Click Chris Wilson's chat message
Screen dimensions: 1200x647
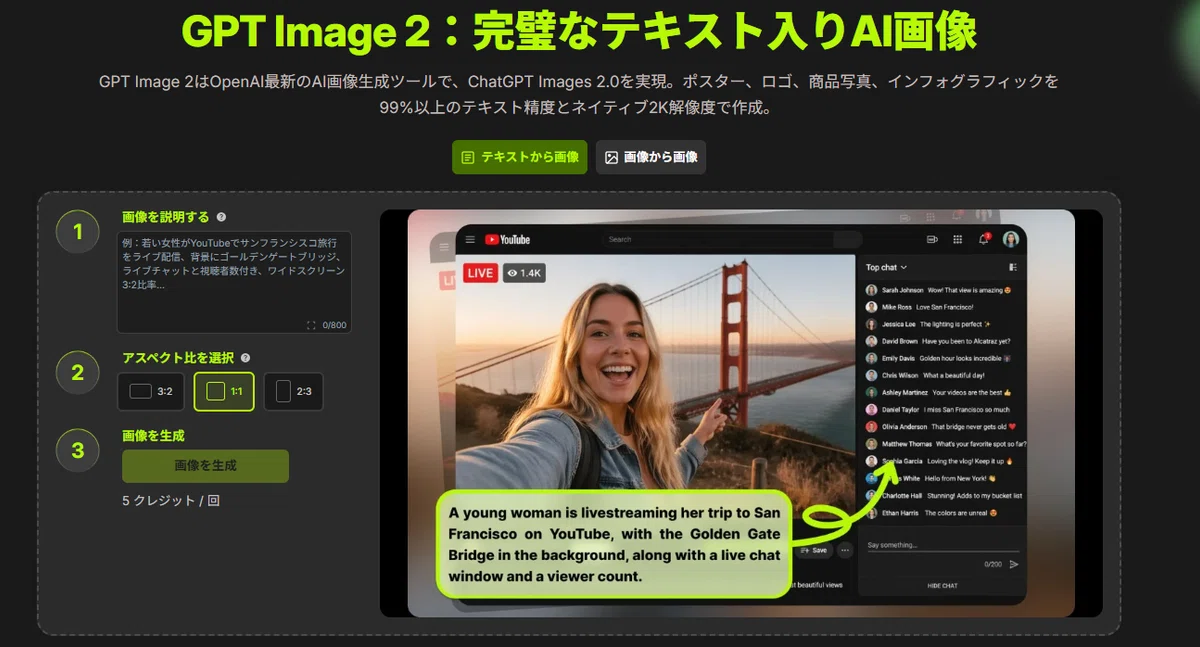[x=925, y=375]
